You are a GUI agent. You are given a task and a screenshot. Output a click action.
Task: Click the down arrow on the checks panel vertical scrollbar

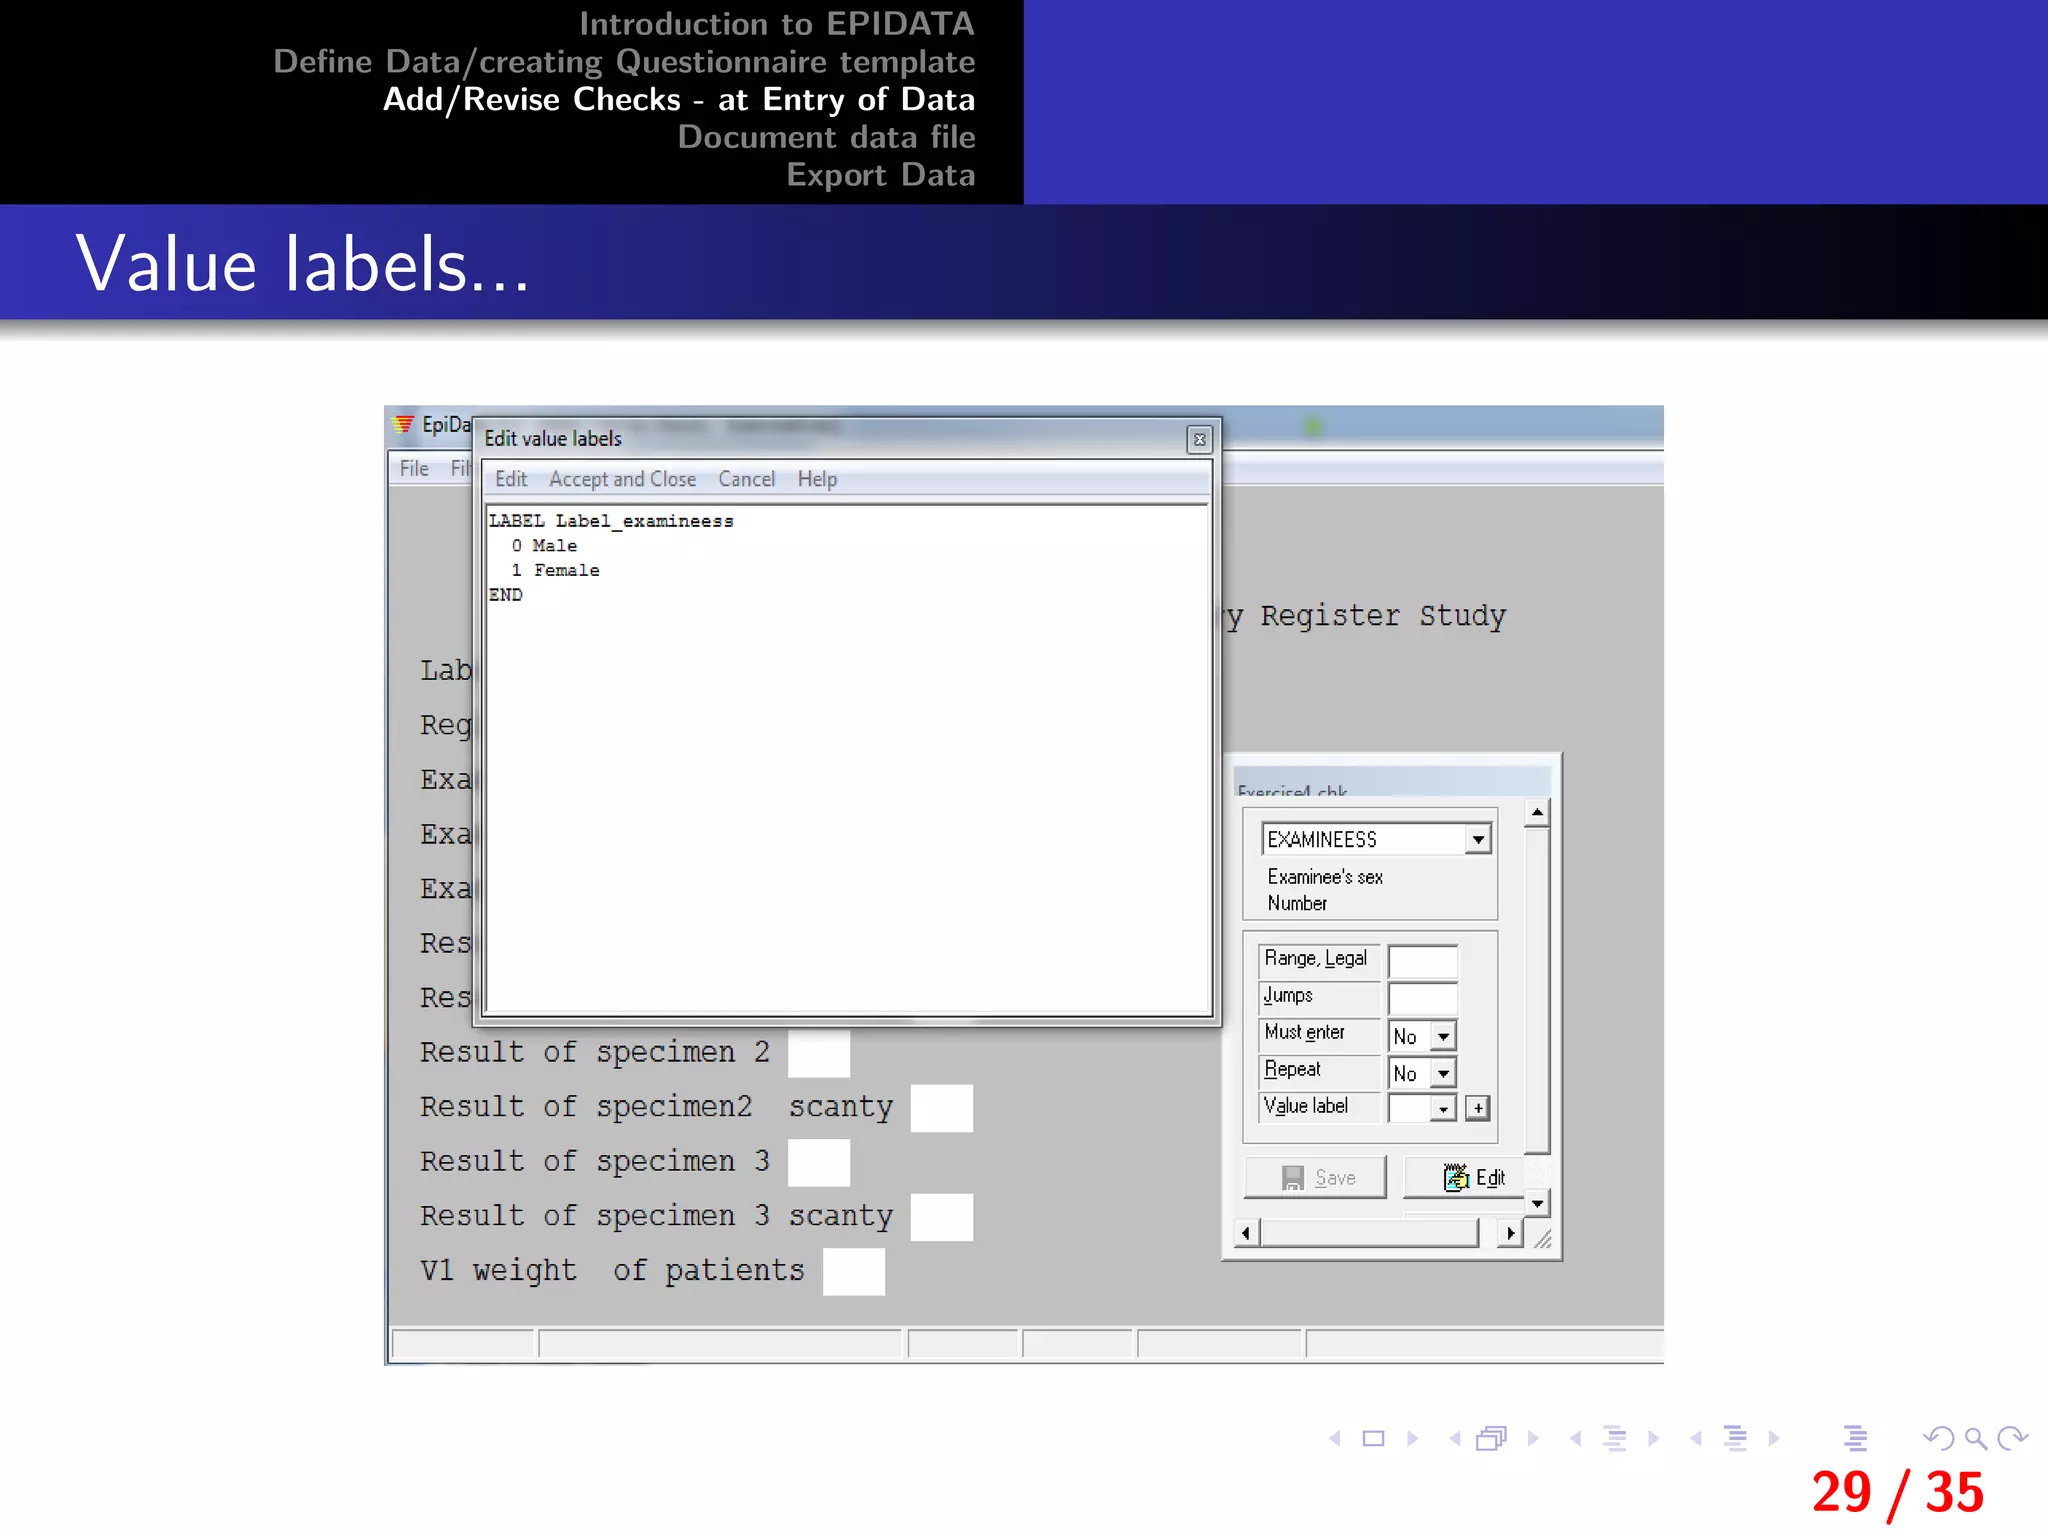1537,1203
